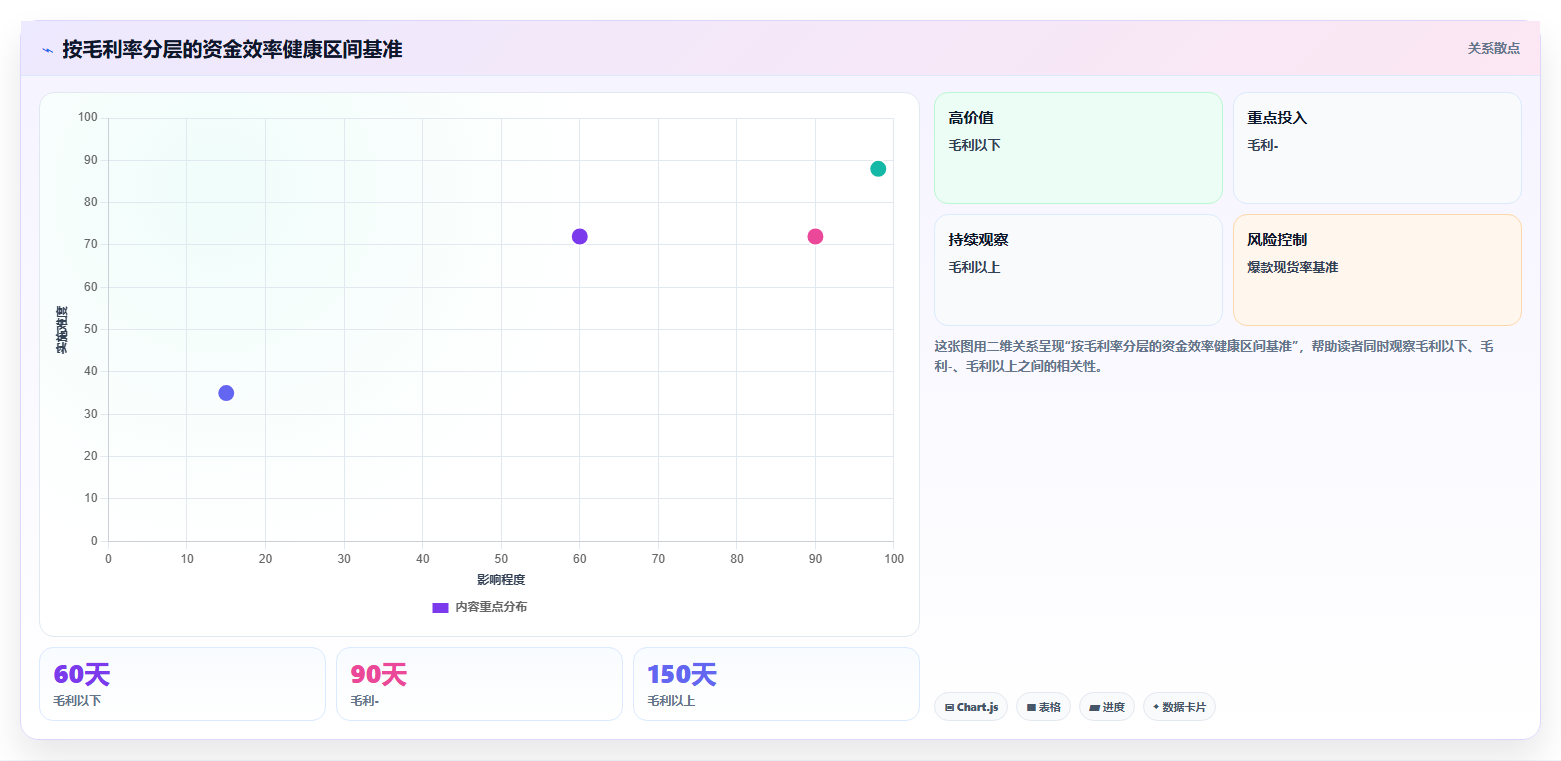Click the Chart.js tag chip
The width and height of the screenshot is (1561, 761).
tap(971, 707)
